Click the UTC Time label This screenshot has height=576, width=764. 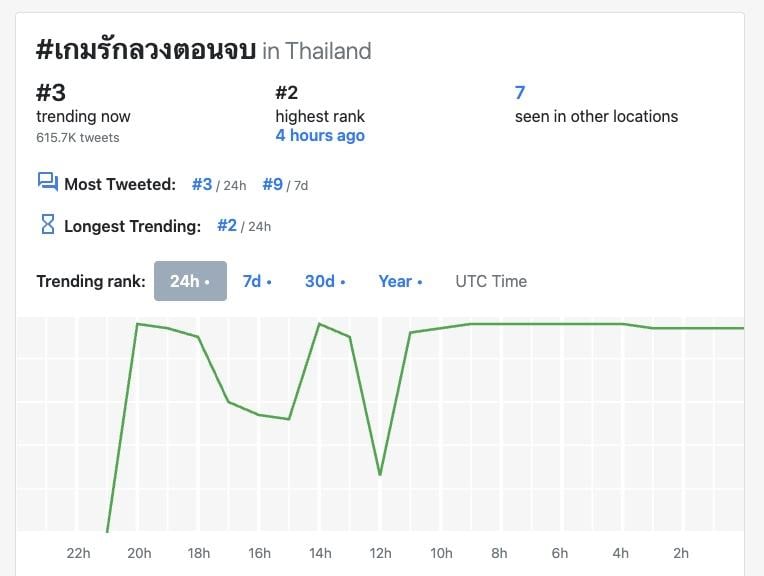click(x=491, y=281)
